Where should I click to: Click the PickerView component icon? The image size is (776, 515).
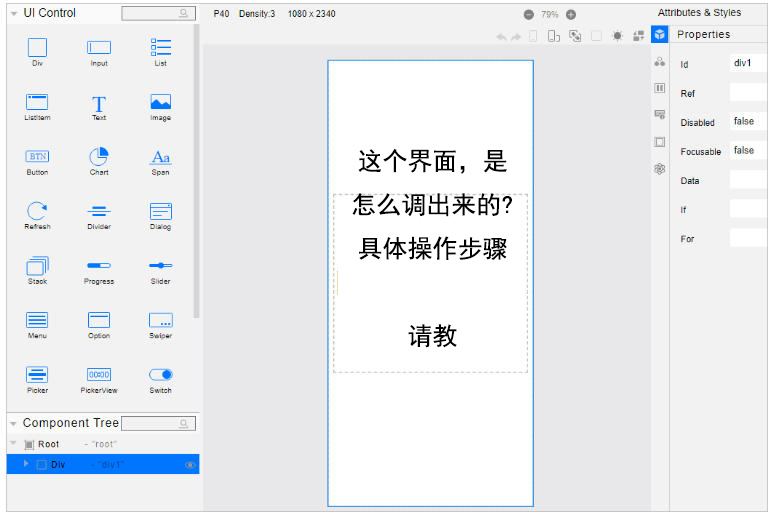tap(99, 375)
